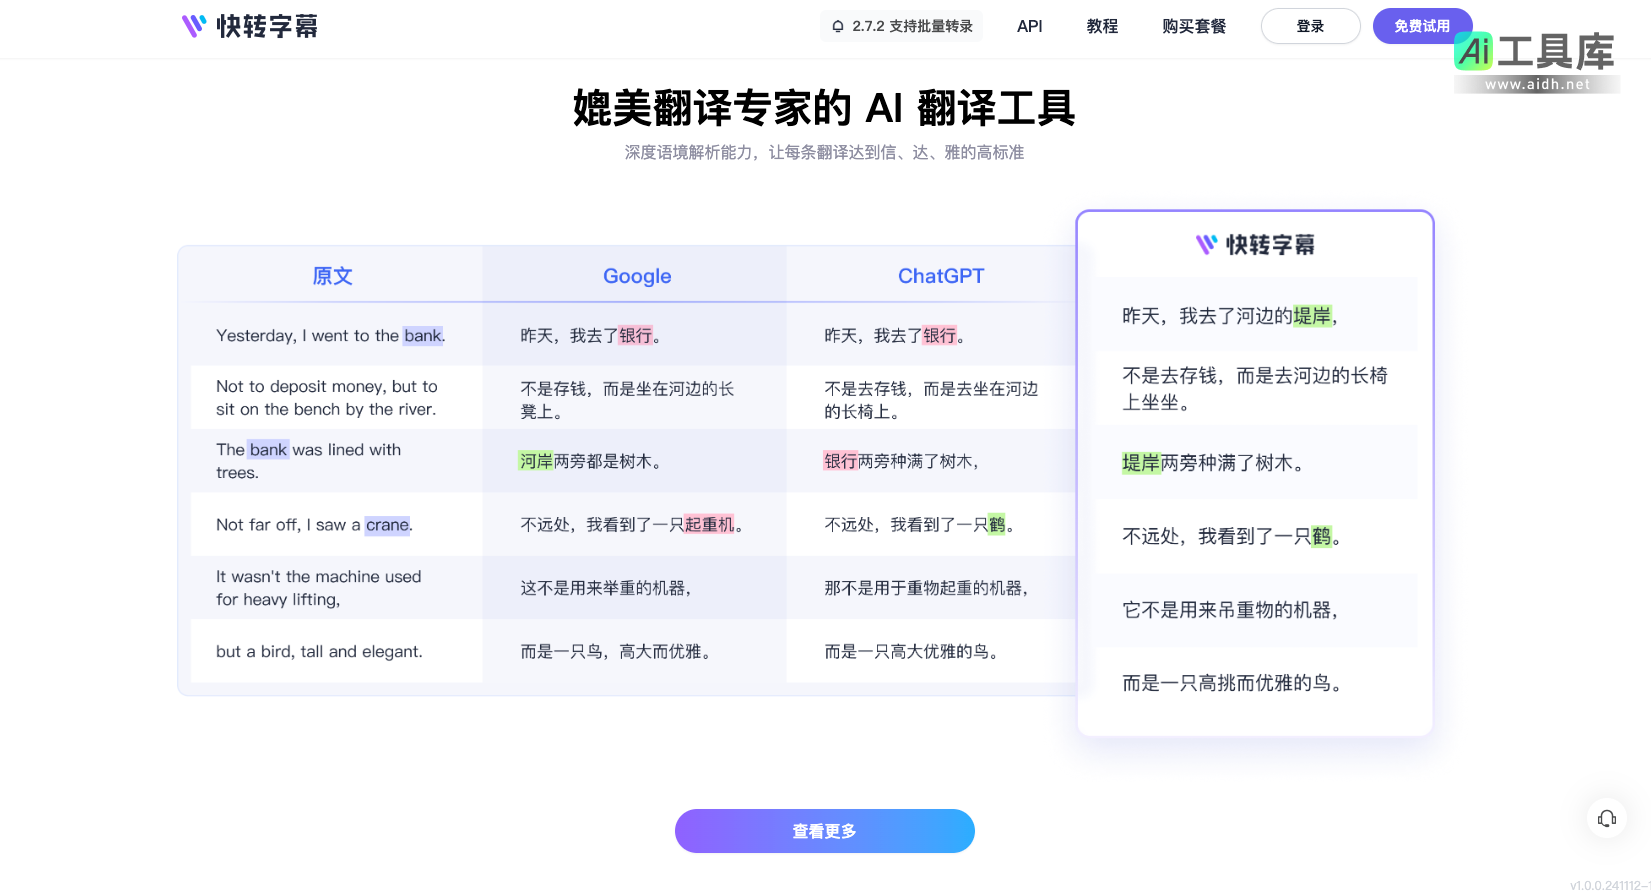Open the 2.7.2 支持批量转录 announcement

[912, 26]
